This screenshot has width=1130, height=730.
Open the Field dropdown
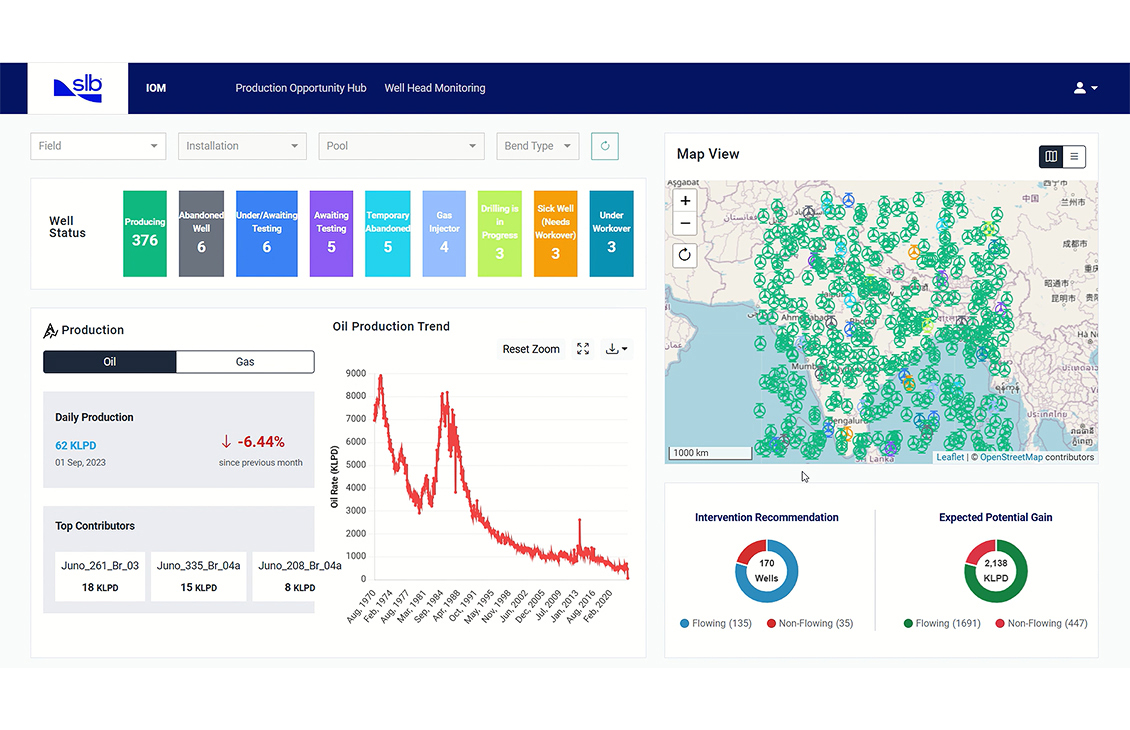click(98, 146)
